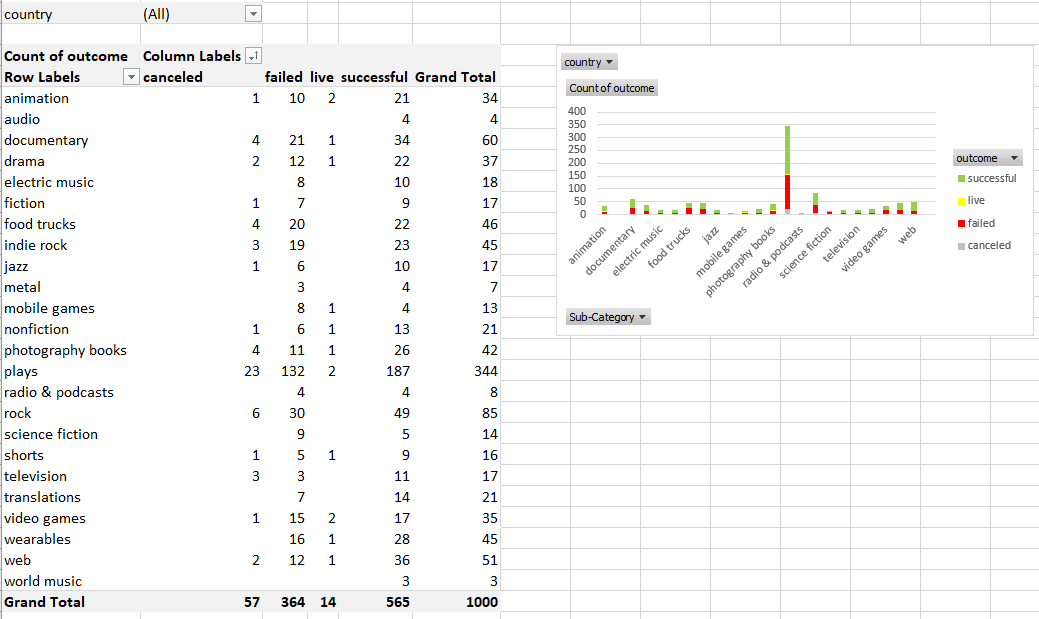The image size is (1039, 619).
Task: Open the country report filter dropdown
Action: point(253,14)
